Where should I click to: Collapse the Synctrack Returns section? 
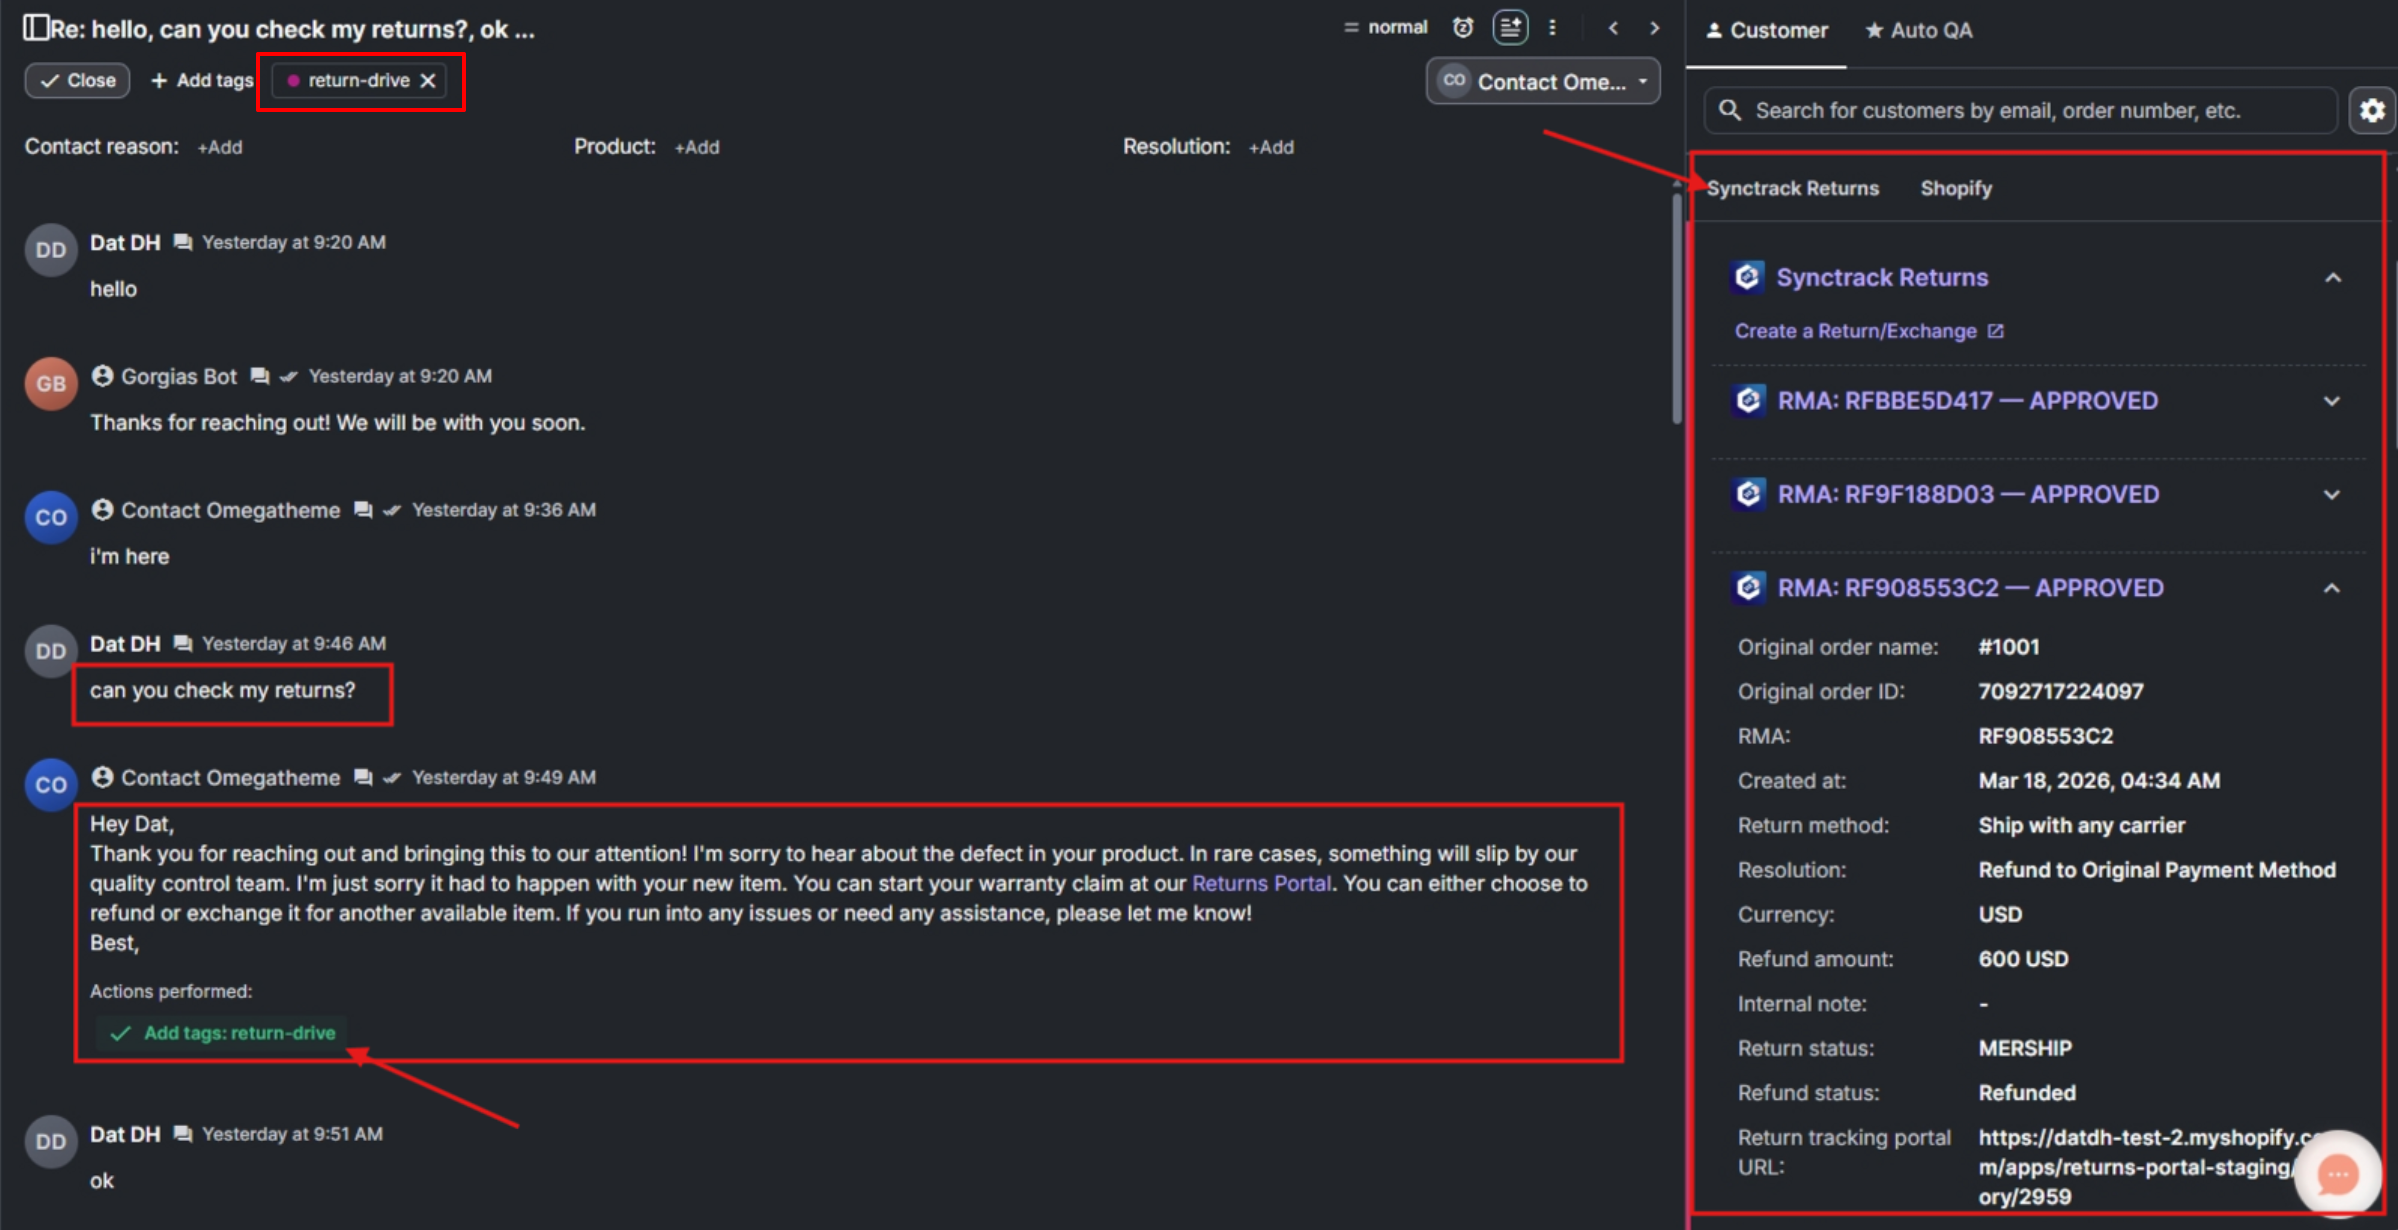coord(2332,278)
